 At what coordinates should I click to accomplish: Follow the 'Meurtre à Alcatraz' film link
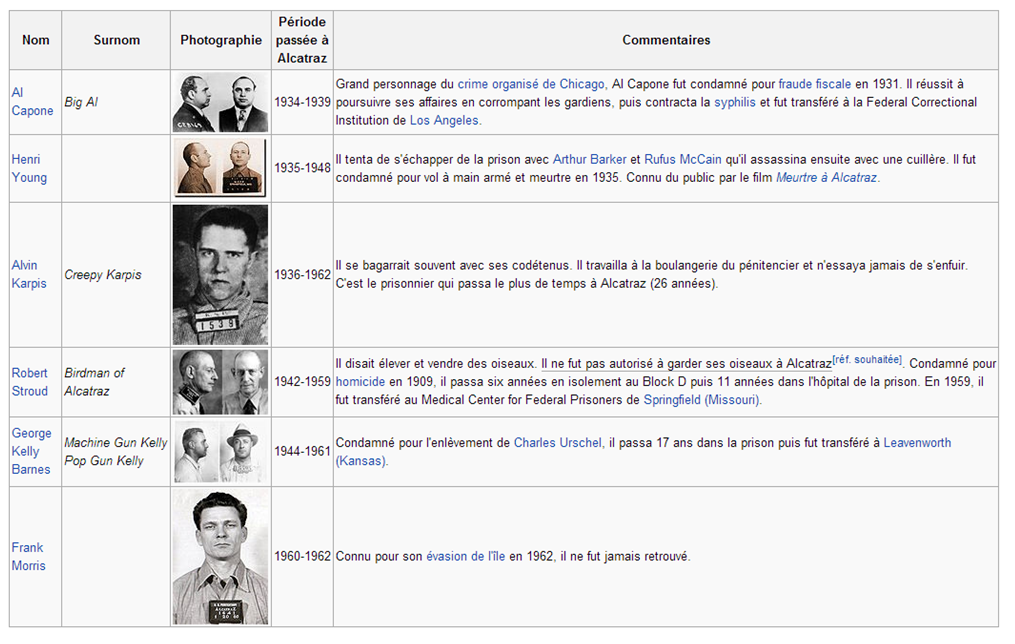click(826, 177)
